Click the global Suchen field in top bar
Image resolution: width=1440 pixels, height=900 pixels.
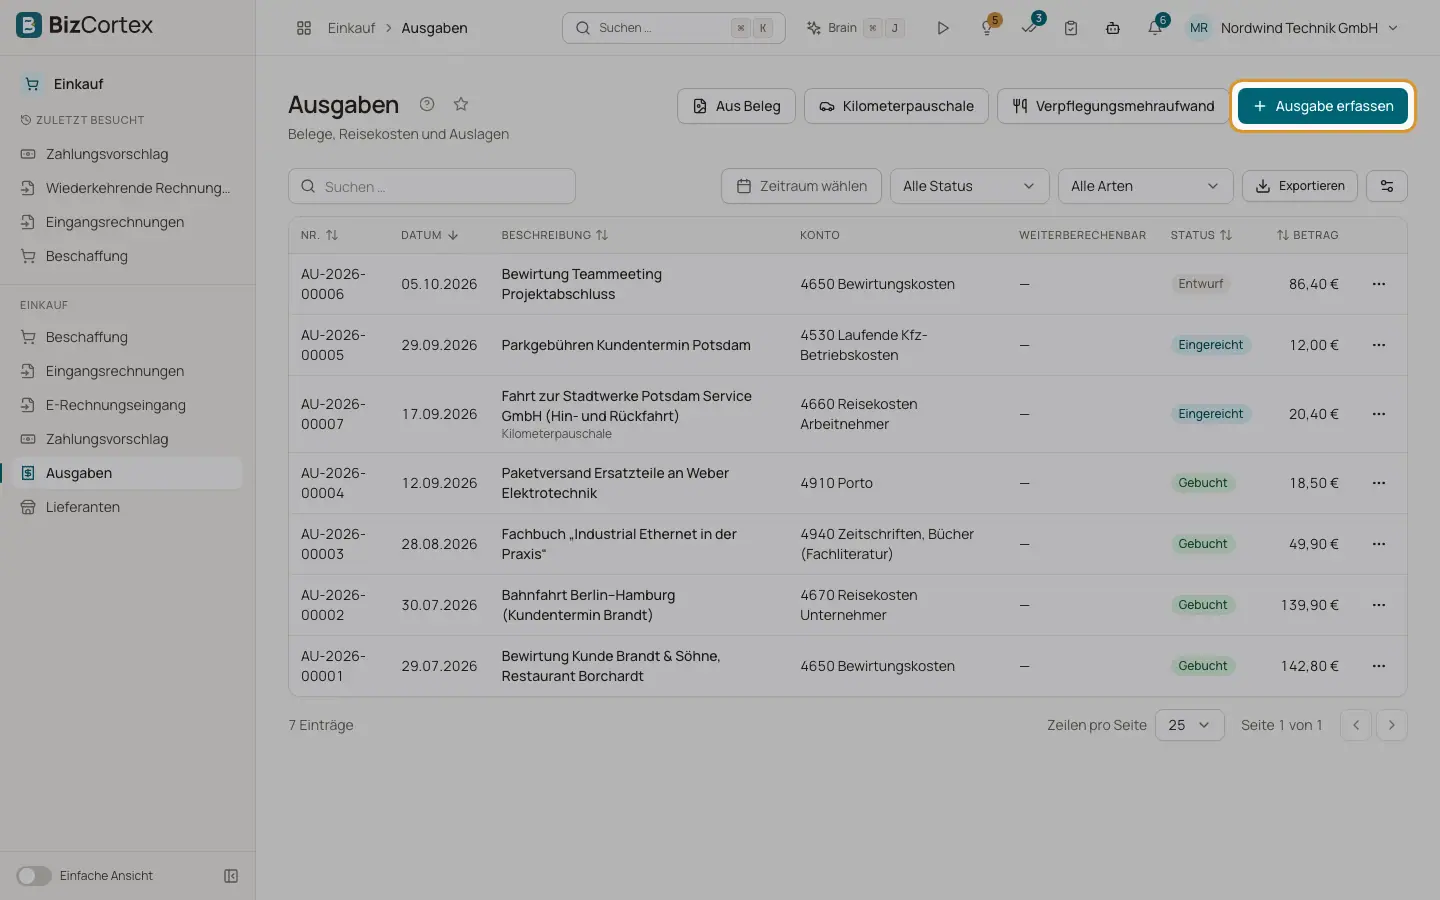point(674,28)
